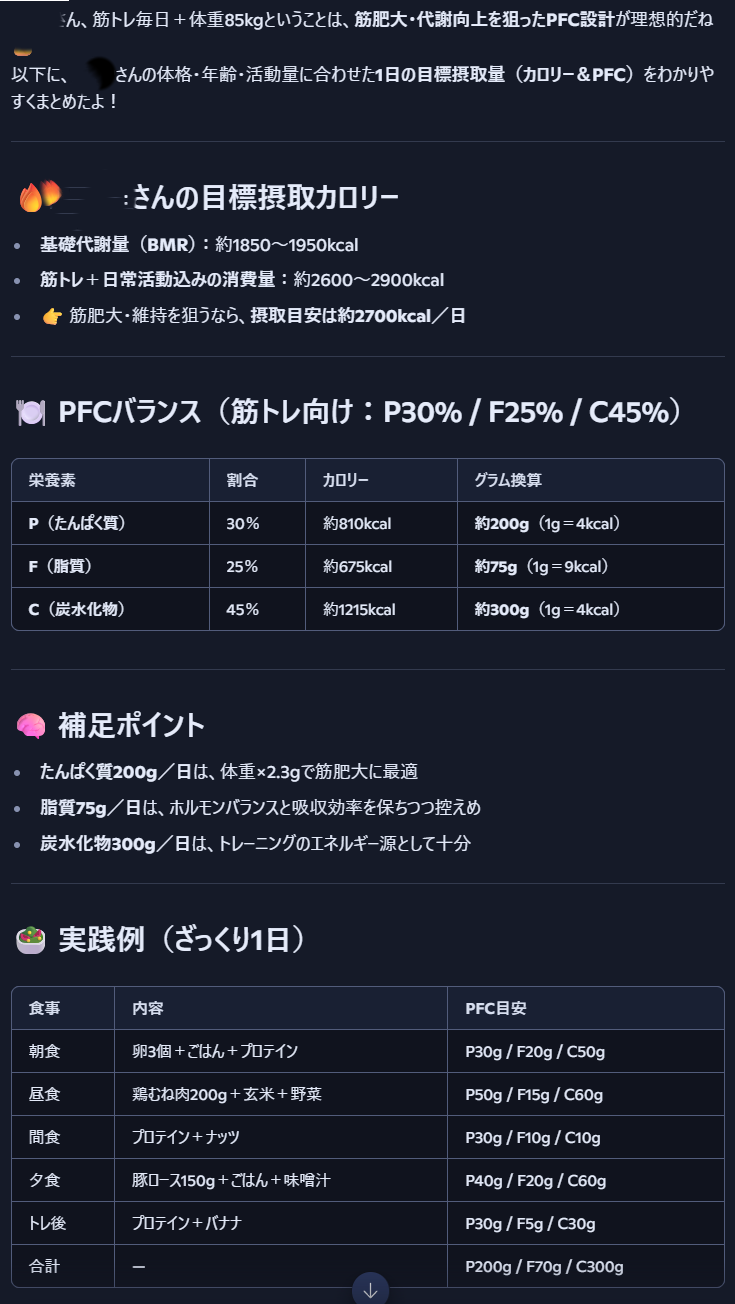
Task: Click the brain emoji beside 補足ポイント
Action: pyautogui.click(x=31, y=726)
